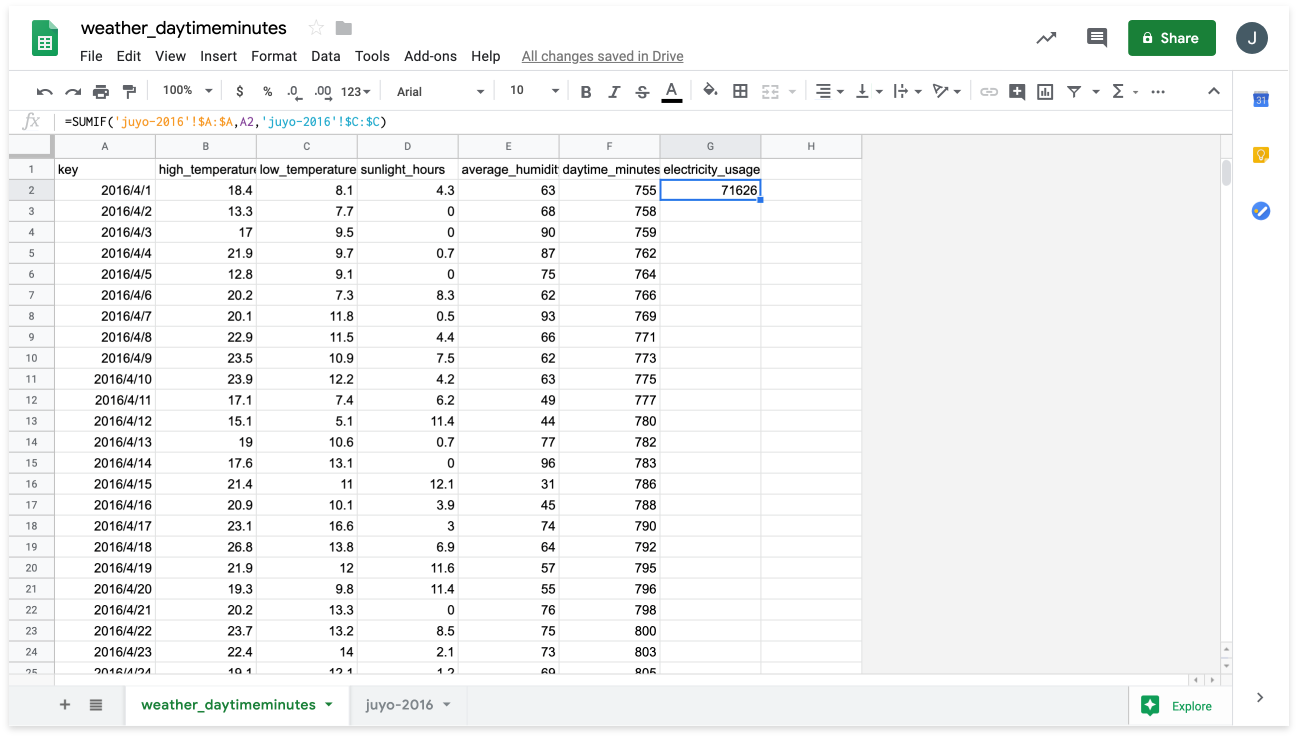Open the font size 10 dropdown
Image resolution: width=1298 pixels, height=738 pixels.
(x=535, y=91)
